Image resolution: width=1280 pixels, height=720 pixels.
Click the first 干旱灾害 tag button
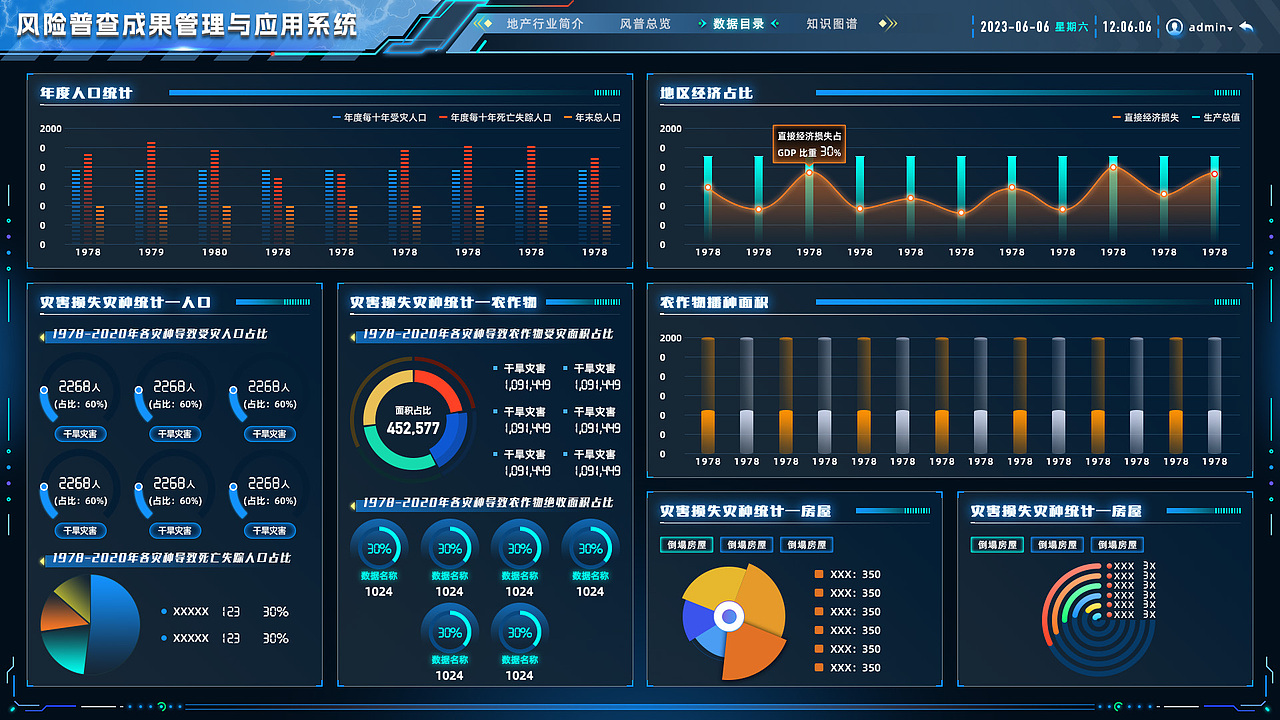tap(80, 434)
